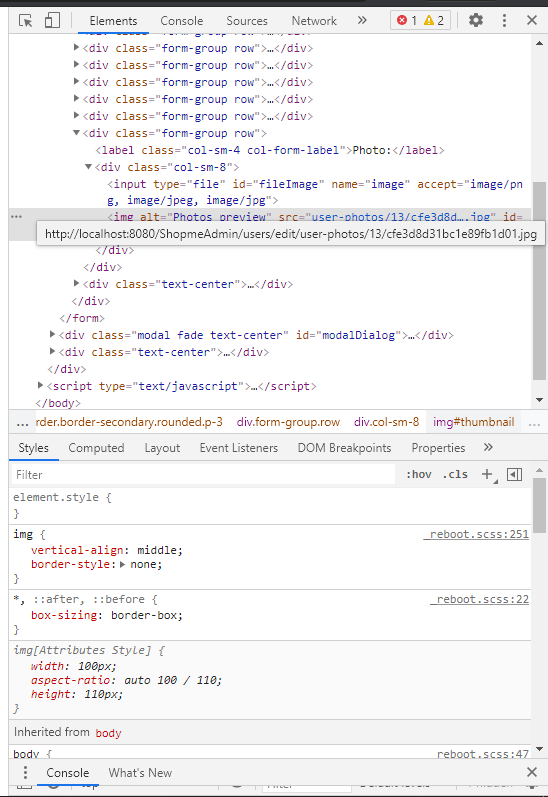Open the selected node's three-dot actions
Viewport: 548px width, 797px height.
(17, 217)
